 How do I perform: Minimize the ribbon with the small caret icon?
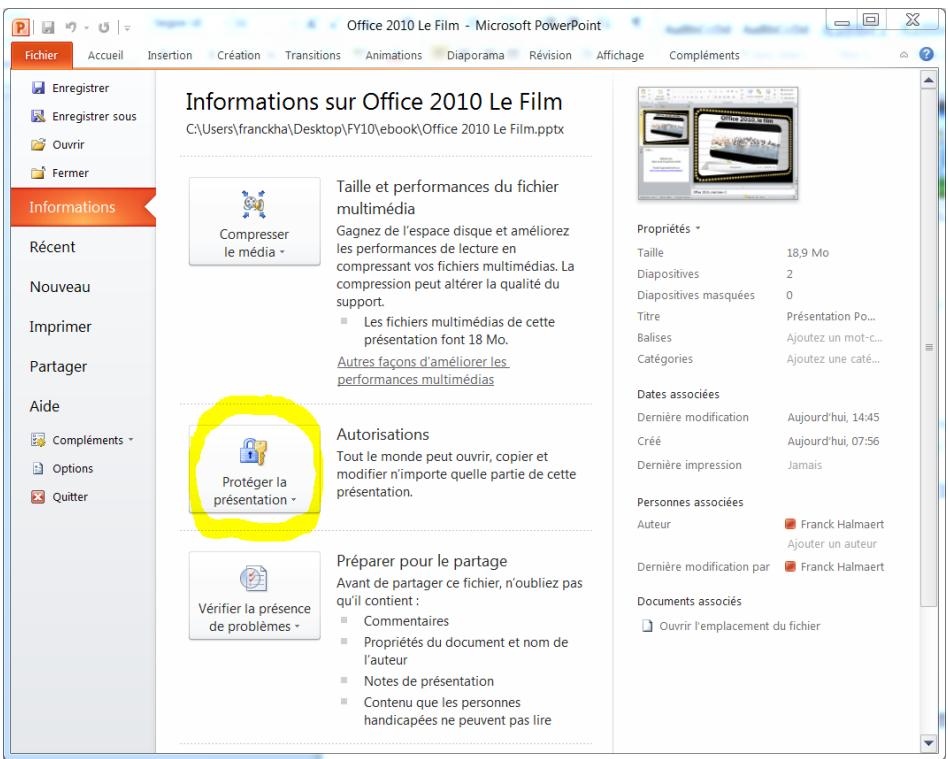903,55
